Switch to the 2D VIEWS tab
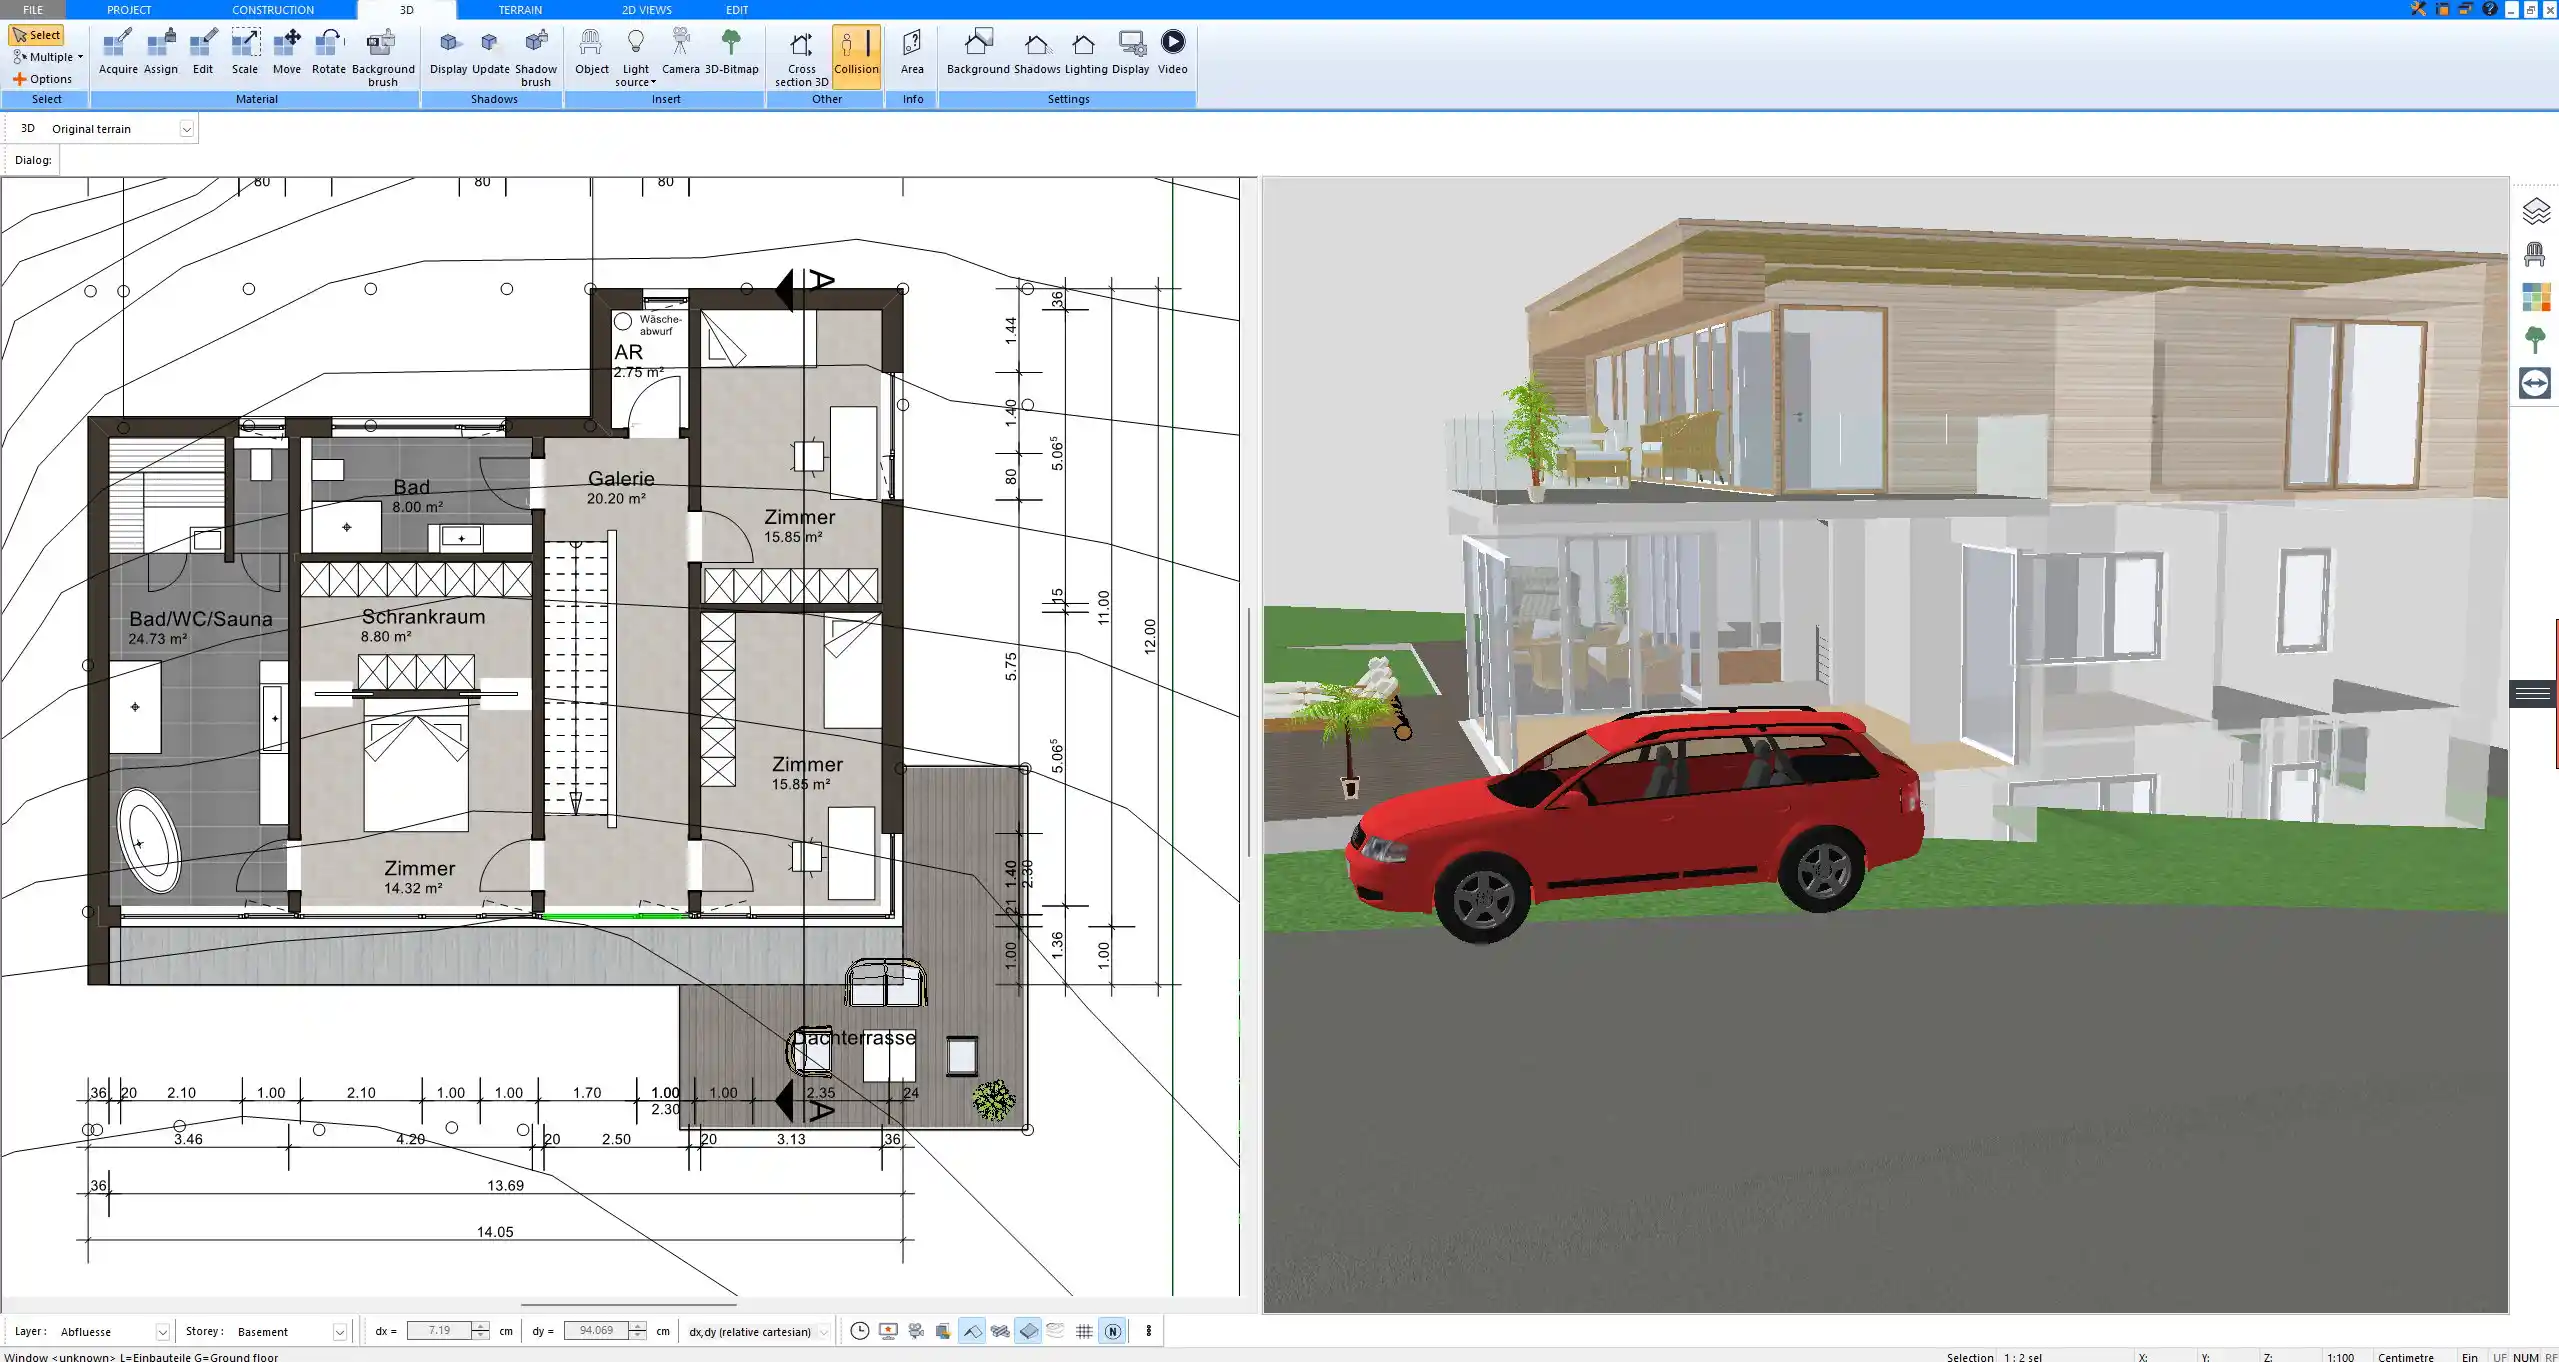2559x1362 pixels. coord(646,9)
